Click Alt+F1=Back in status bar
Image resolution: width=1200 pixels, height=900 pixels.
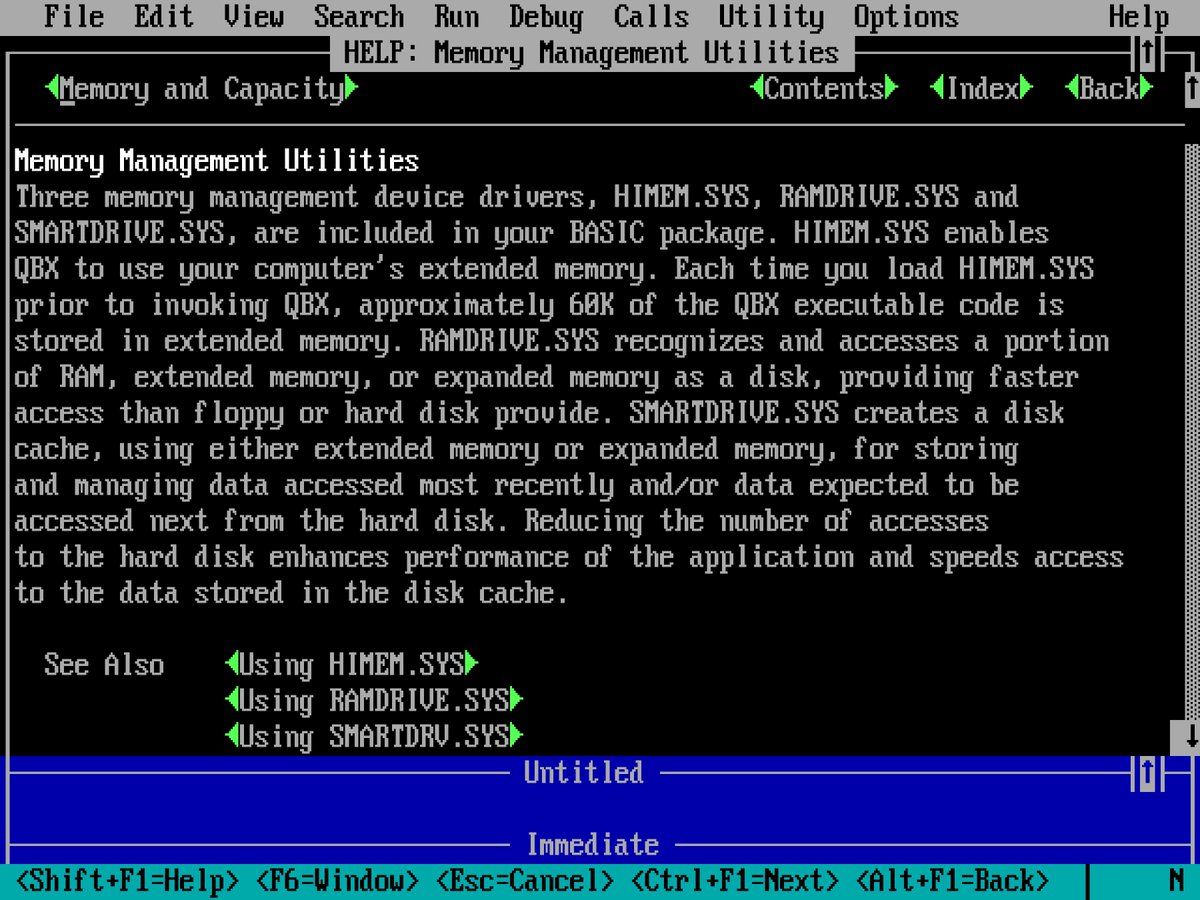pyautogui.click(x=952, y=881)
